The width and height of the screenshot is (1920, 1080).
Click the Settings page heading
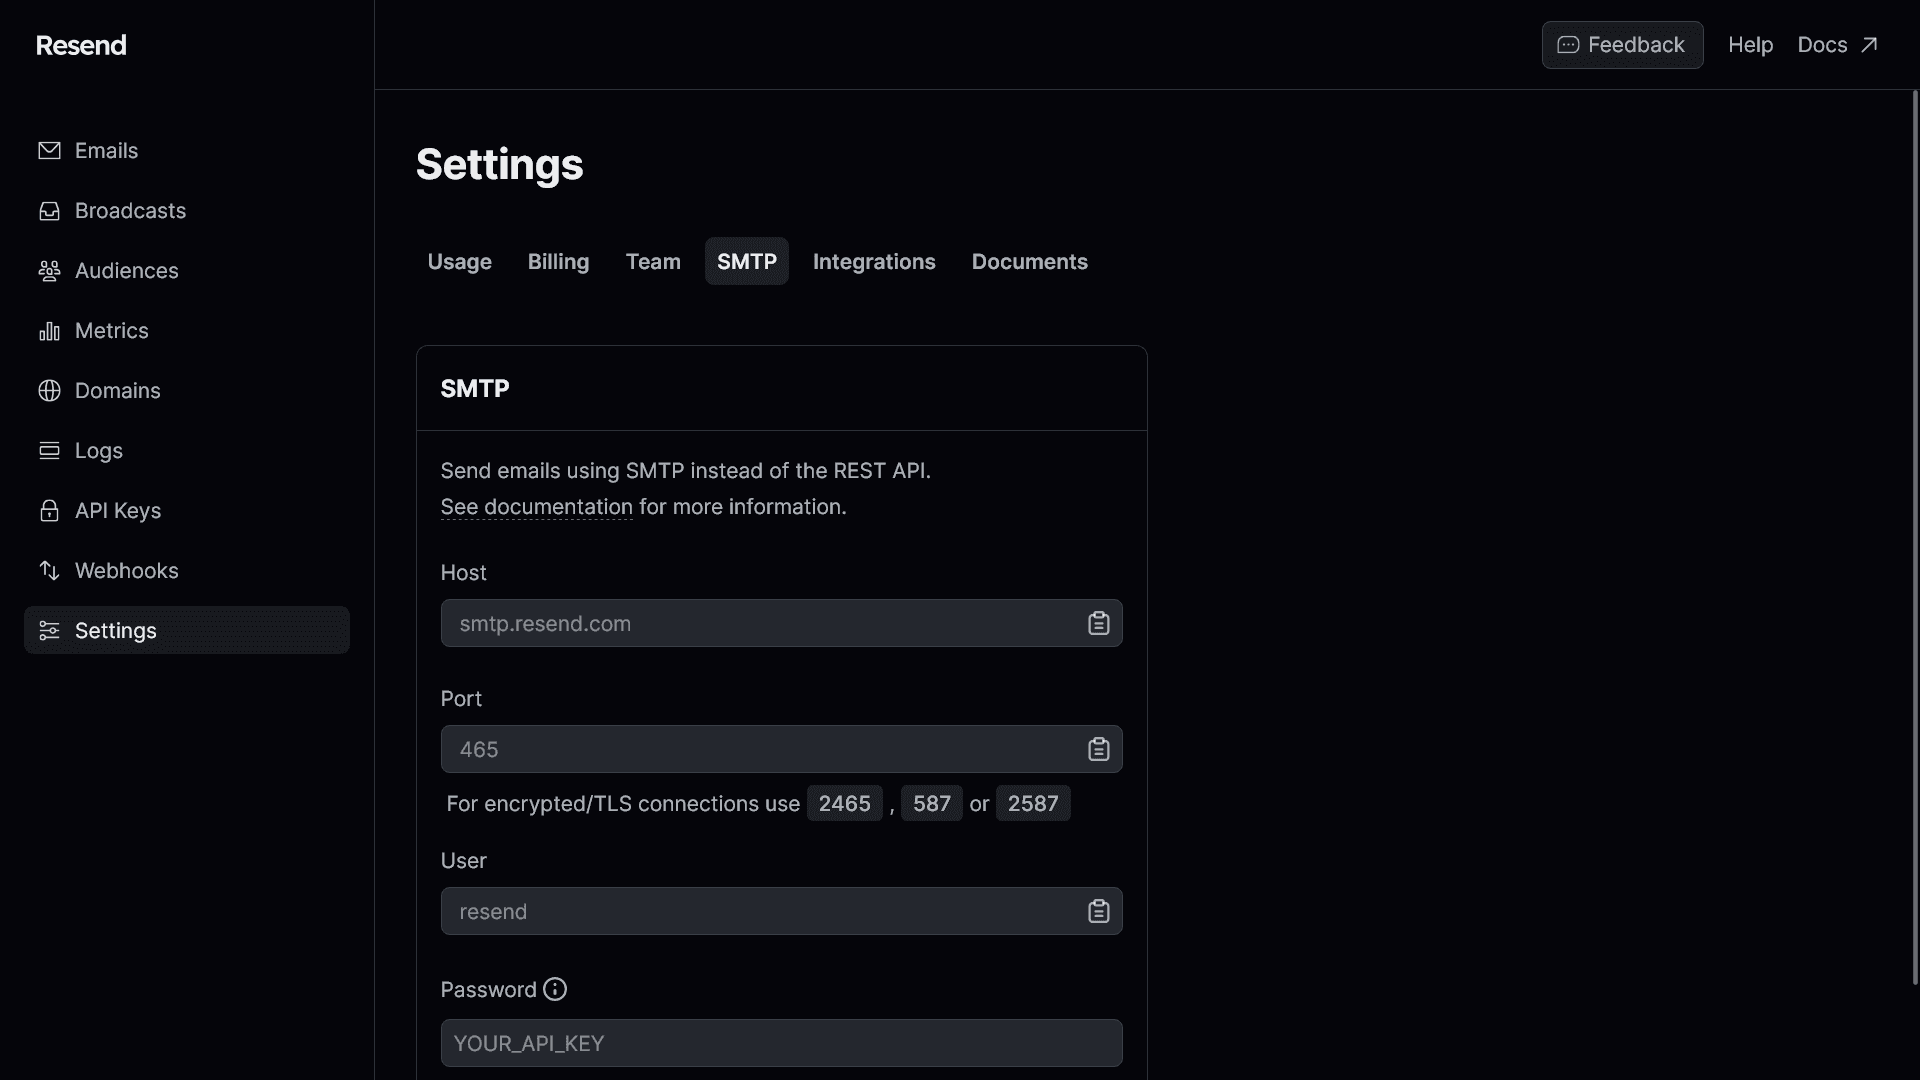pos(499,164)
